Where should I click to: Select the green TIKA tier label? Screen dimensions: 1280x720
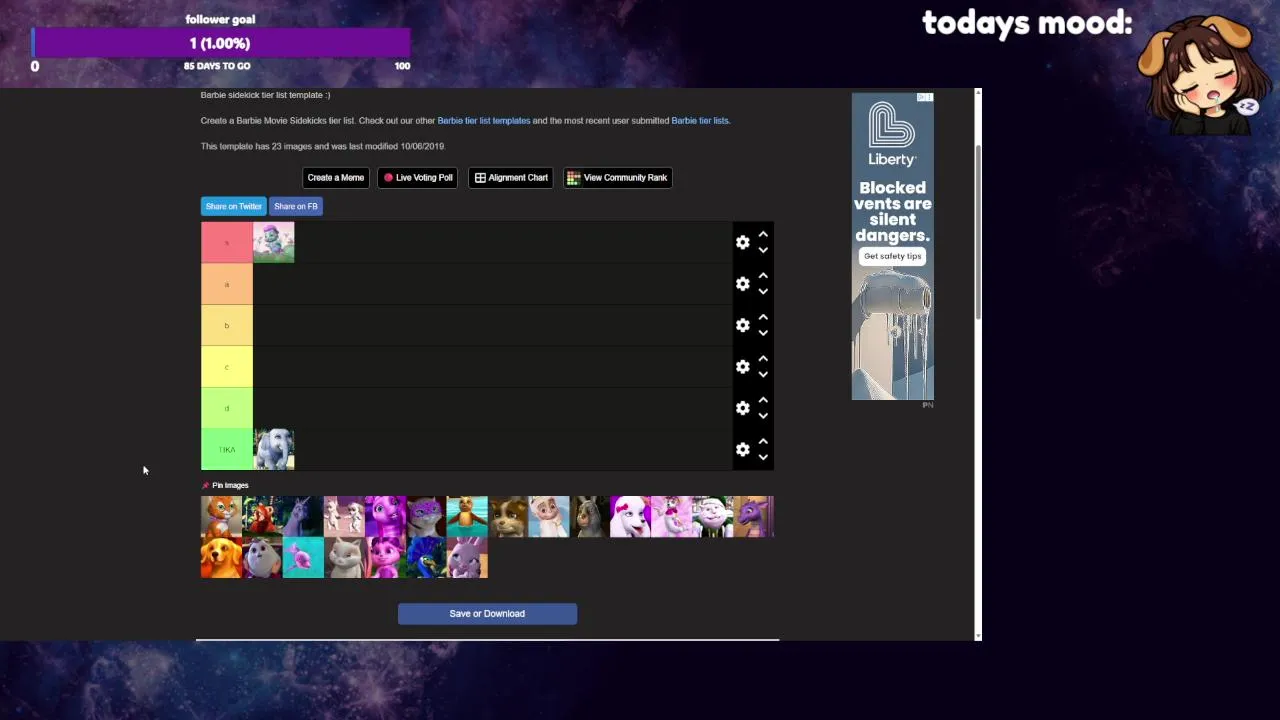click(227, 450)
